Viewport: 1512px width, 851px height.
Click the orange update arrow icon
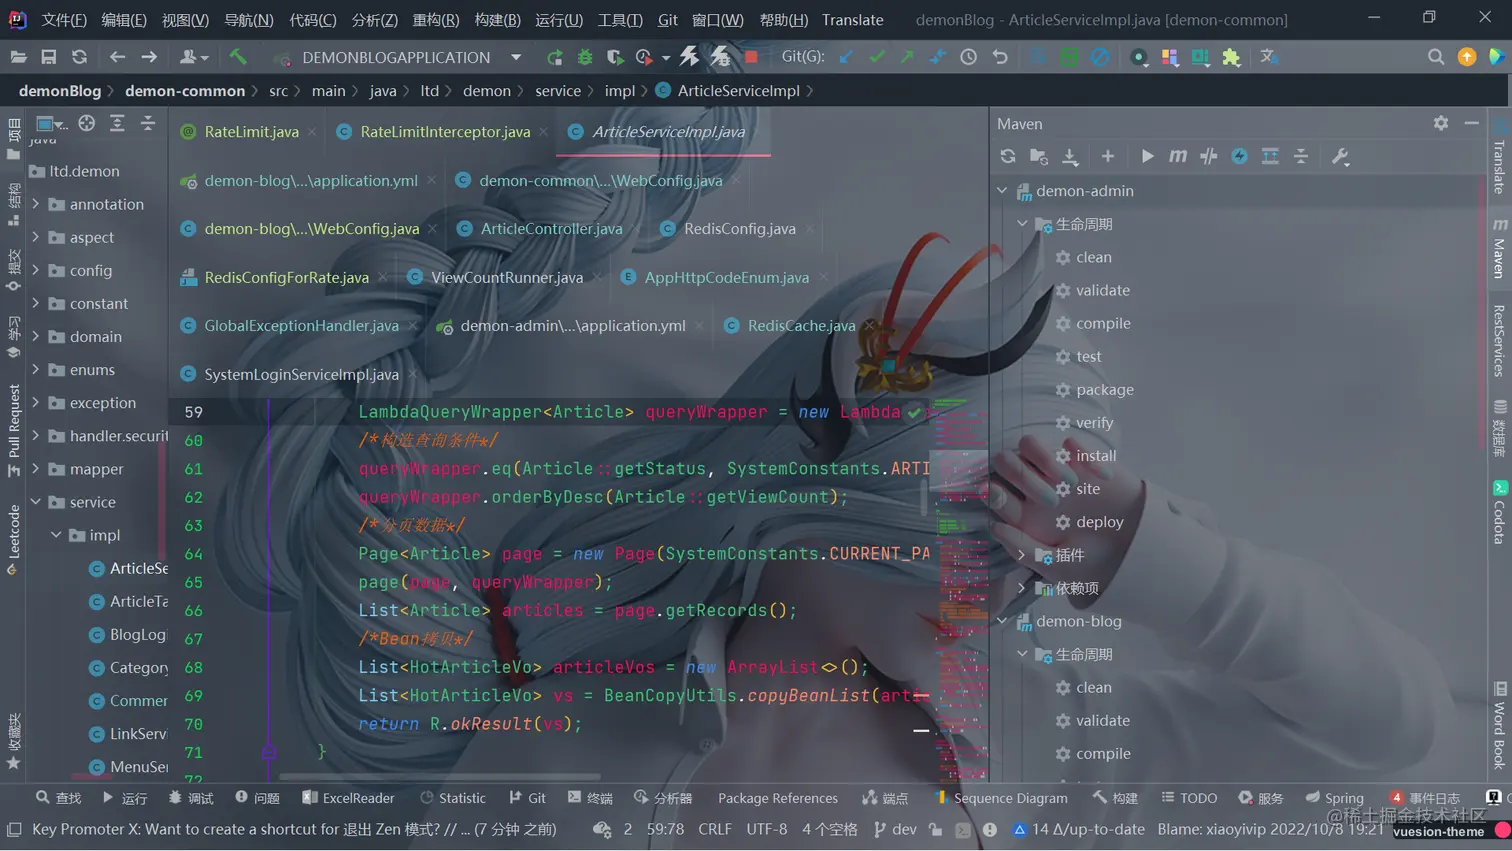click(1467, 57)
